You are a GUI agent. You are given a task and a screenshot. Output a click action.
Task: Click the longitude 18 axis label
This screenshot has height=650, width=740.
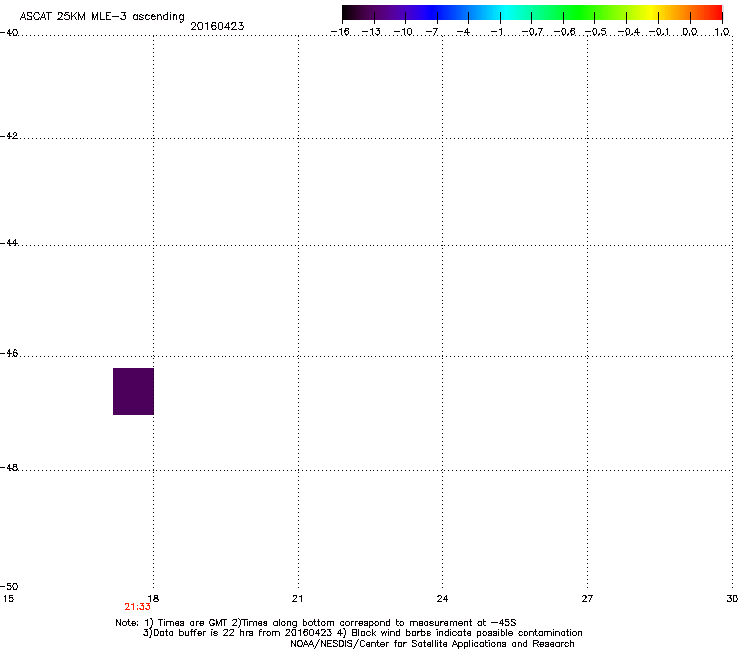coord(153,599)
